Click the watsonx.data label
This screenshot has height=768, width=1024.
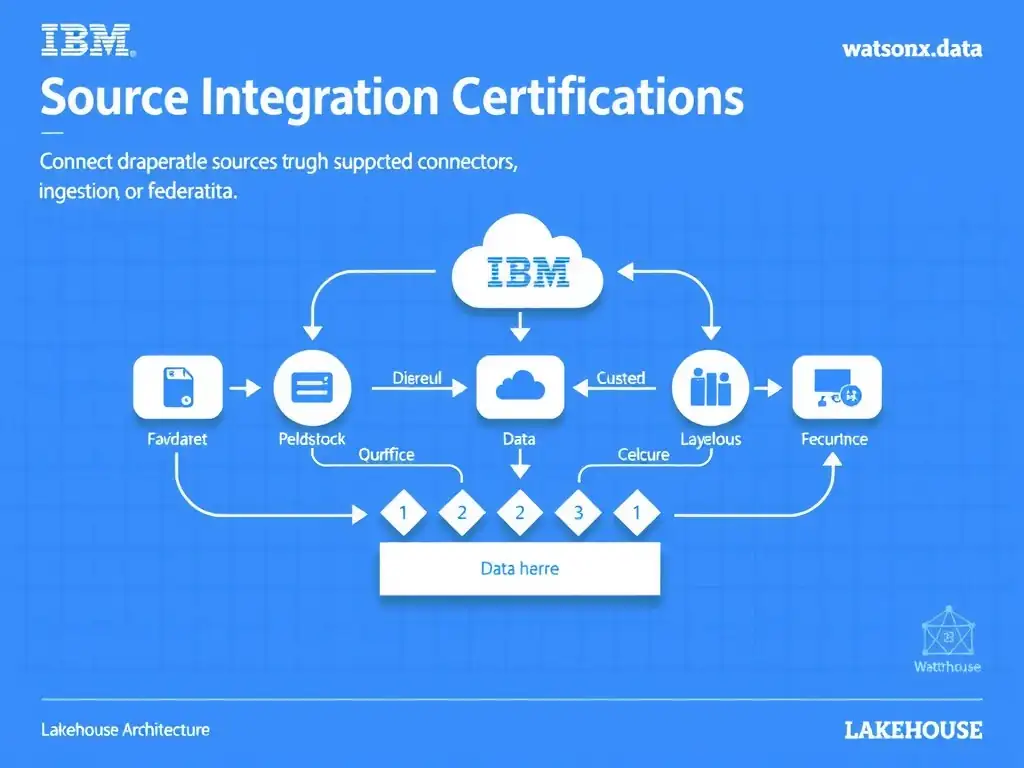[912, 49]
